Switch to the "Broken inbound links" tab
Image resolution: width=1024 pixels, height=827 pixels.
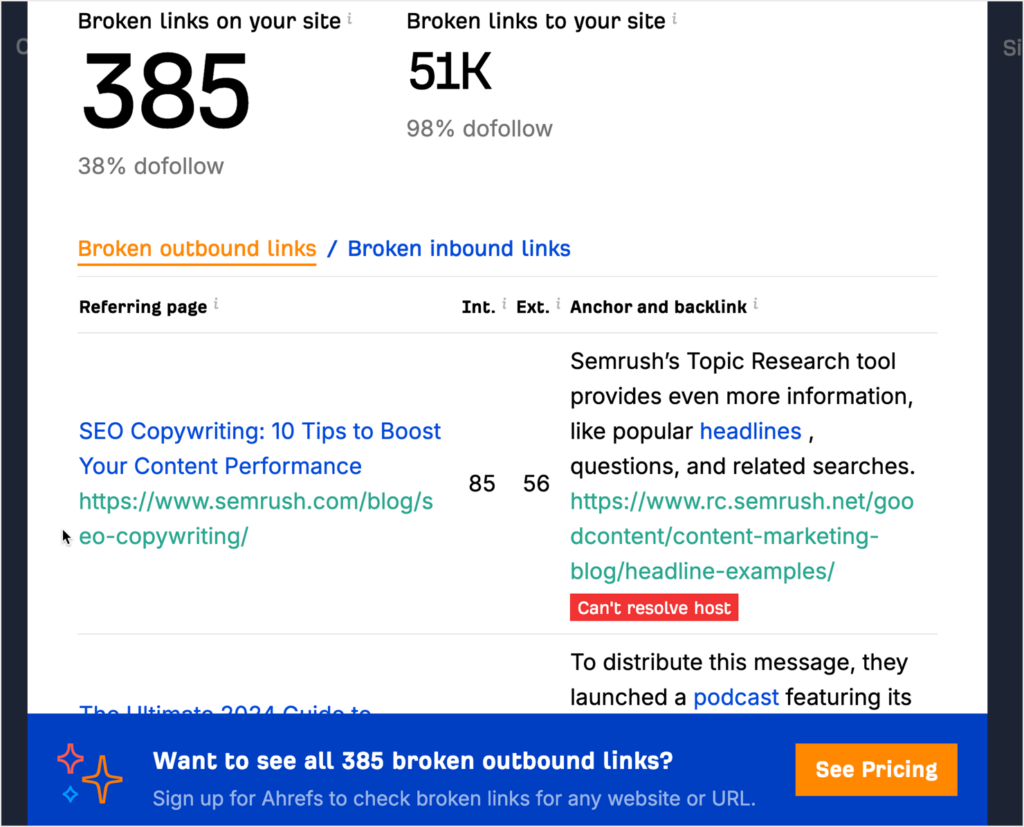459,248
